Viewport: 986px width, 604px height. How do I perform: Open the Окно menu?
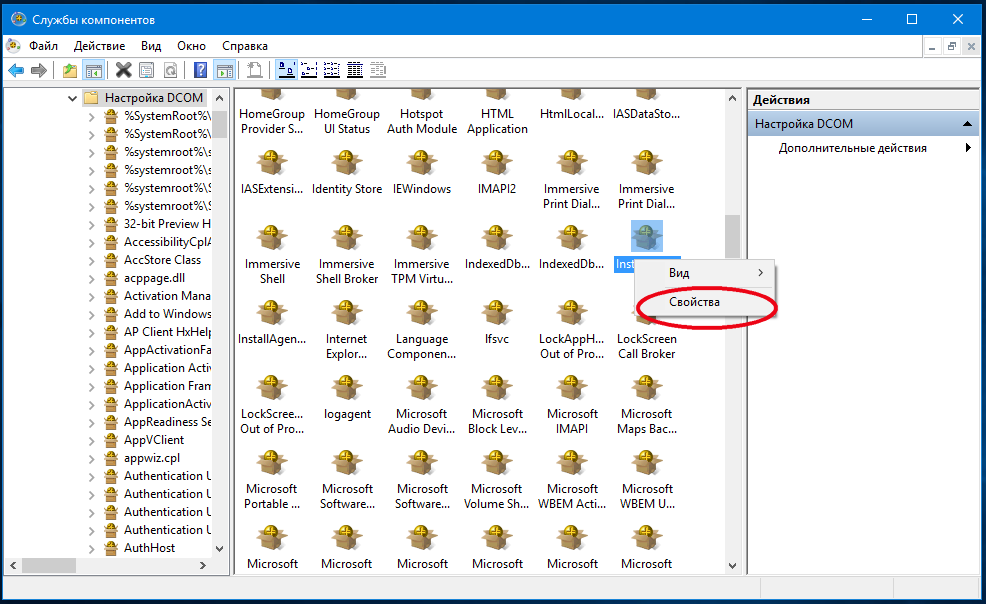coord(191,46)
